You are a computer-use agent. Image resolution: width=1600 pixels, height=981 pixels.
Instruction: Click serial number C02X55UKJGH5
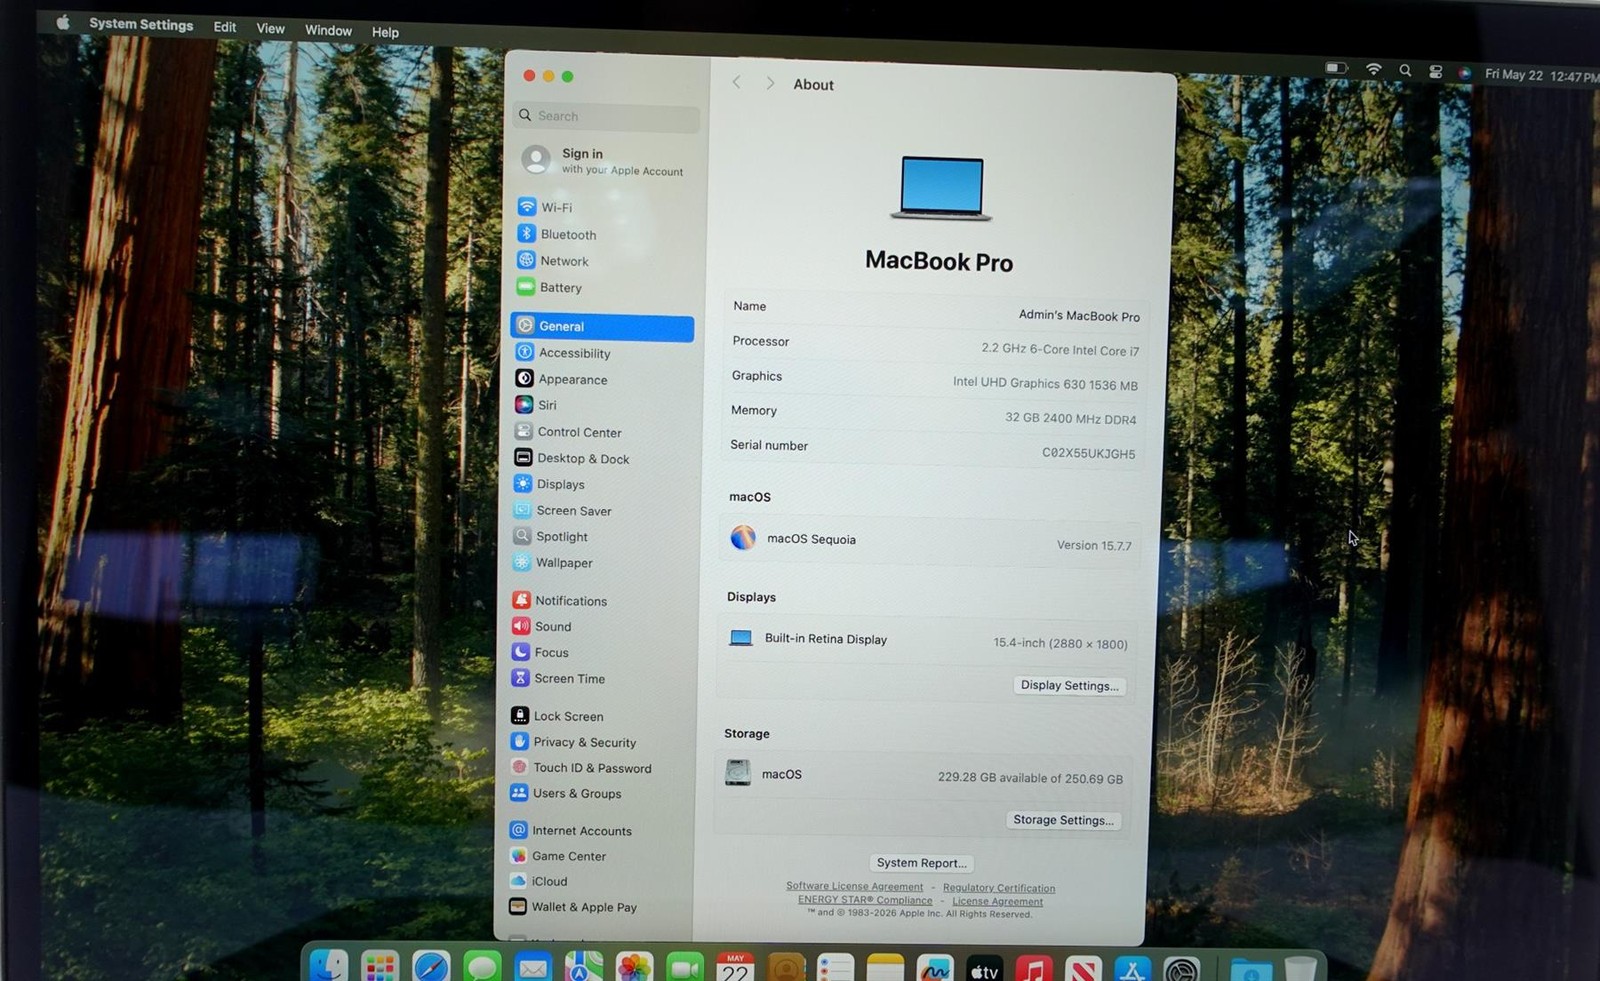click(x=1088, y=453)
